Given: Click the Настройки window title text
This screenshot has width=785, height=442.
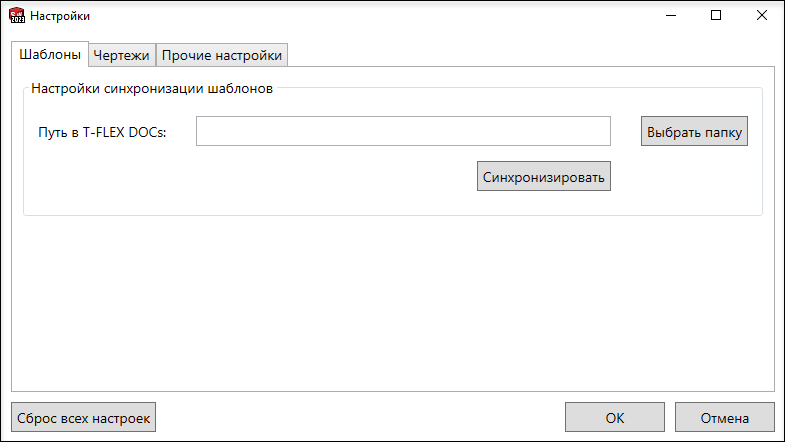Looking at the screenshot, I should 60,16.
